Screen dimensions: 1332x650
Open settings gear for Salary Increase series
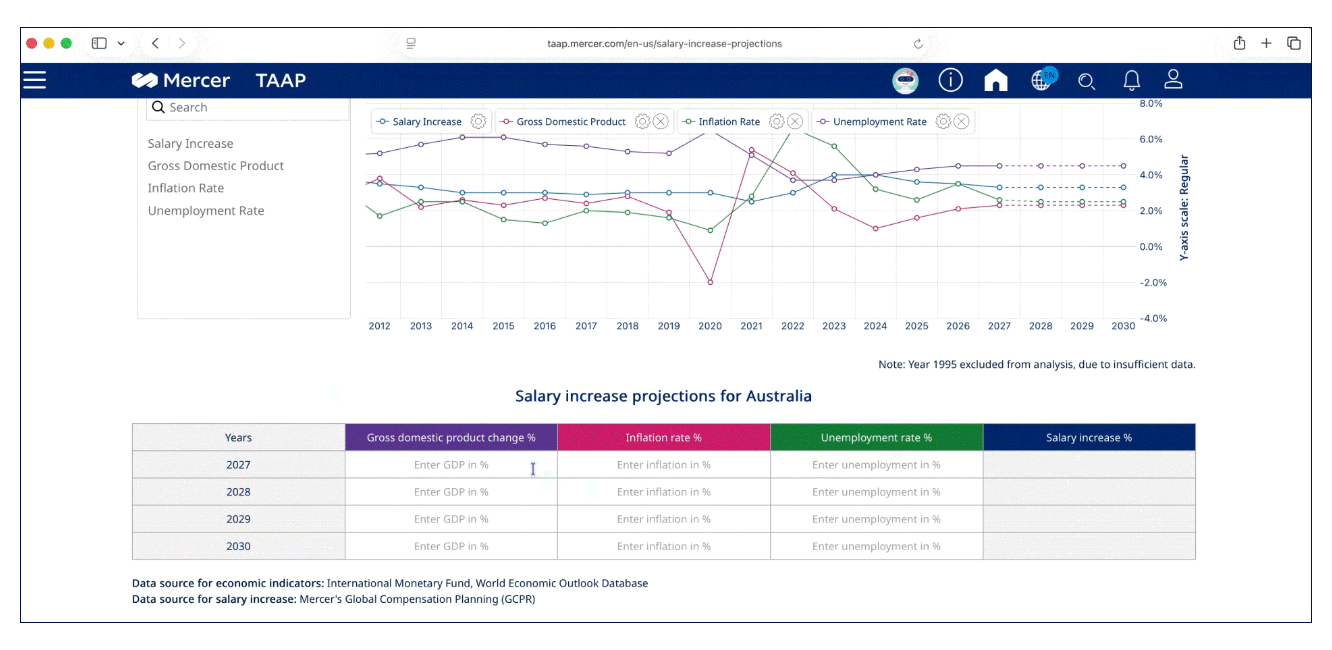click(x=478, y=121)
